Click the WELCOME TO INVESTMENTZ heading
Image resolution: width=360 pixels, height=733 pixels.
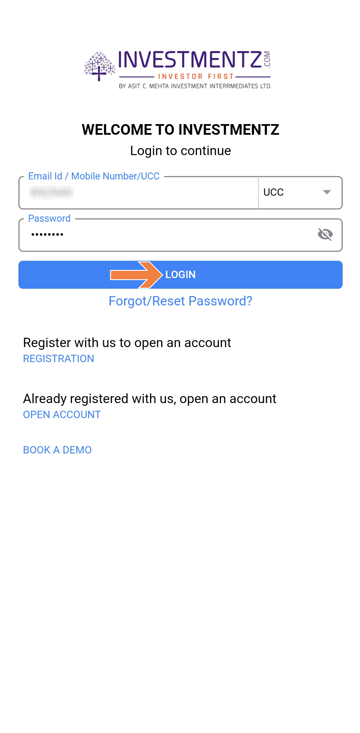pos(180,129)
